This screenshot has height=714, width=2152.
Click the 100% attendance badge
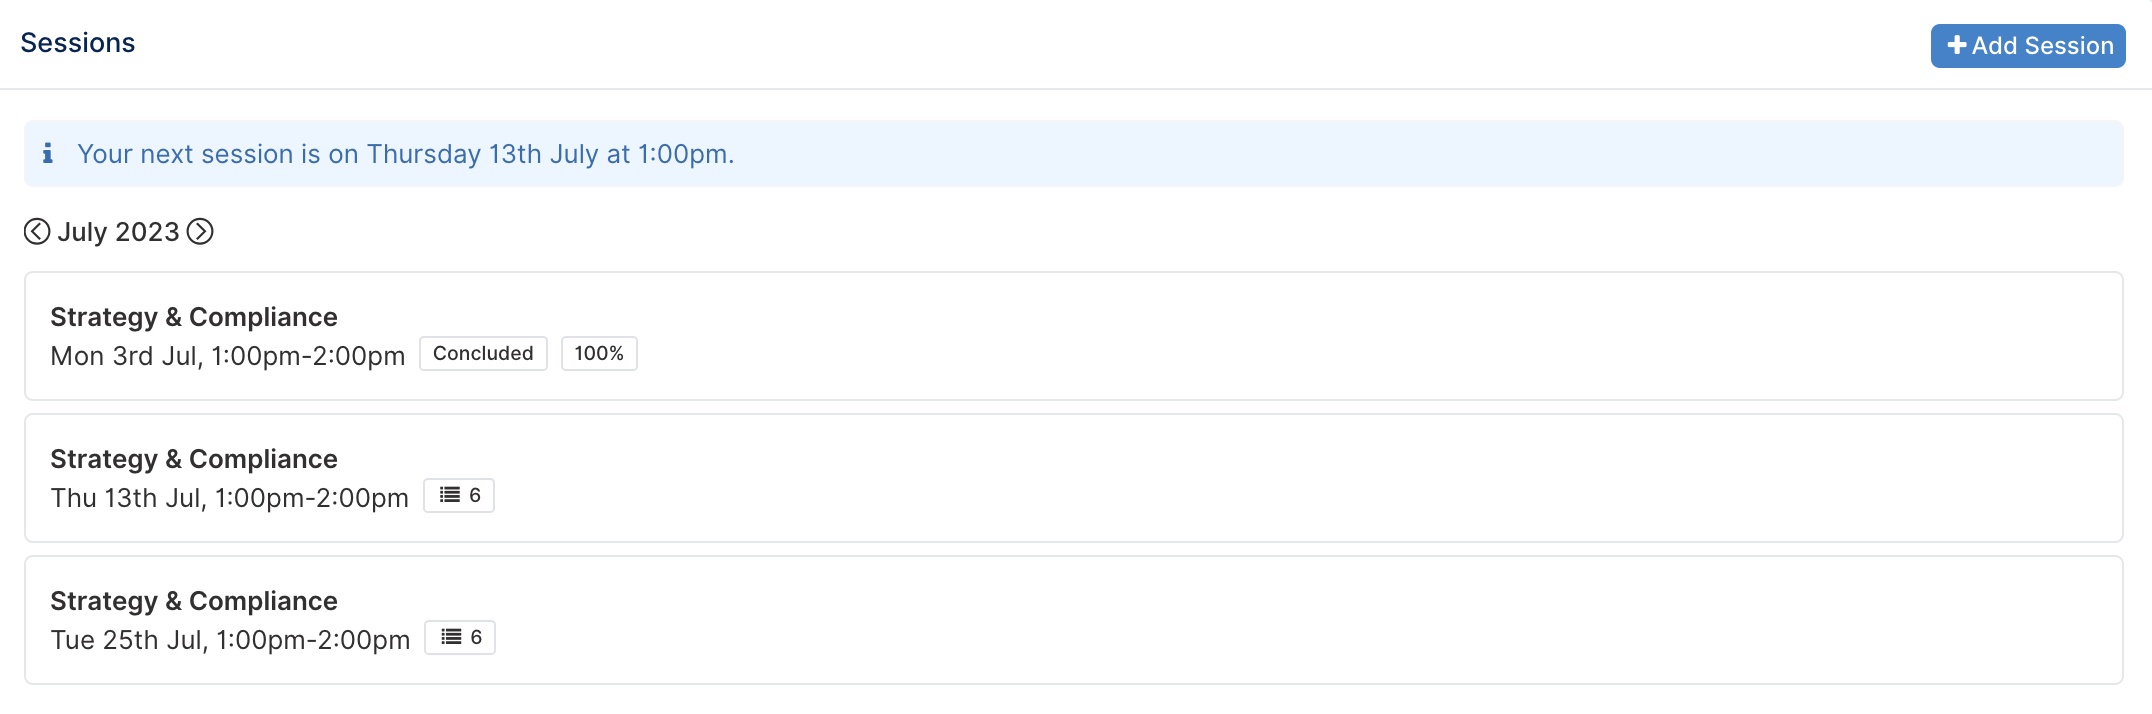tap(599, 353)
